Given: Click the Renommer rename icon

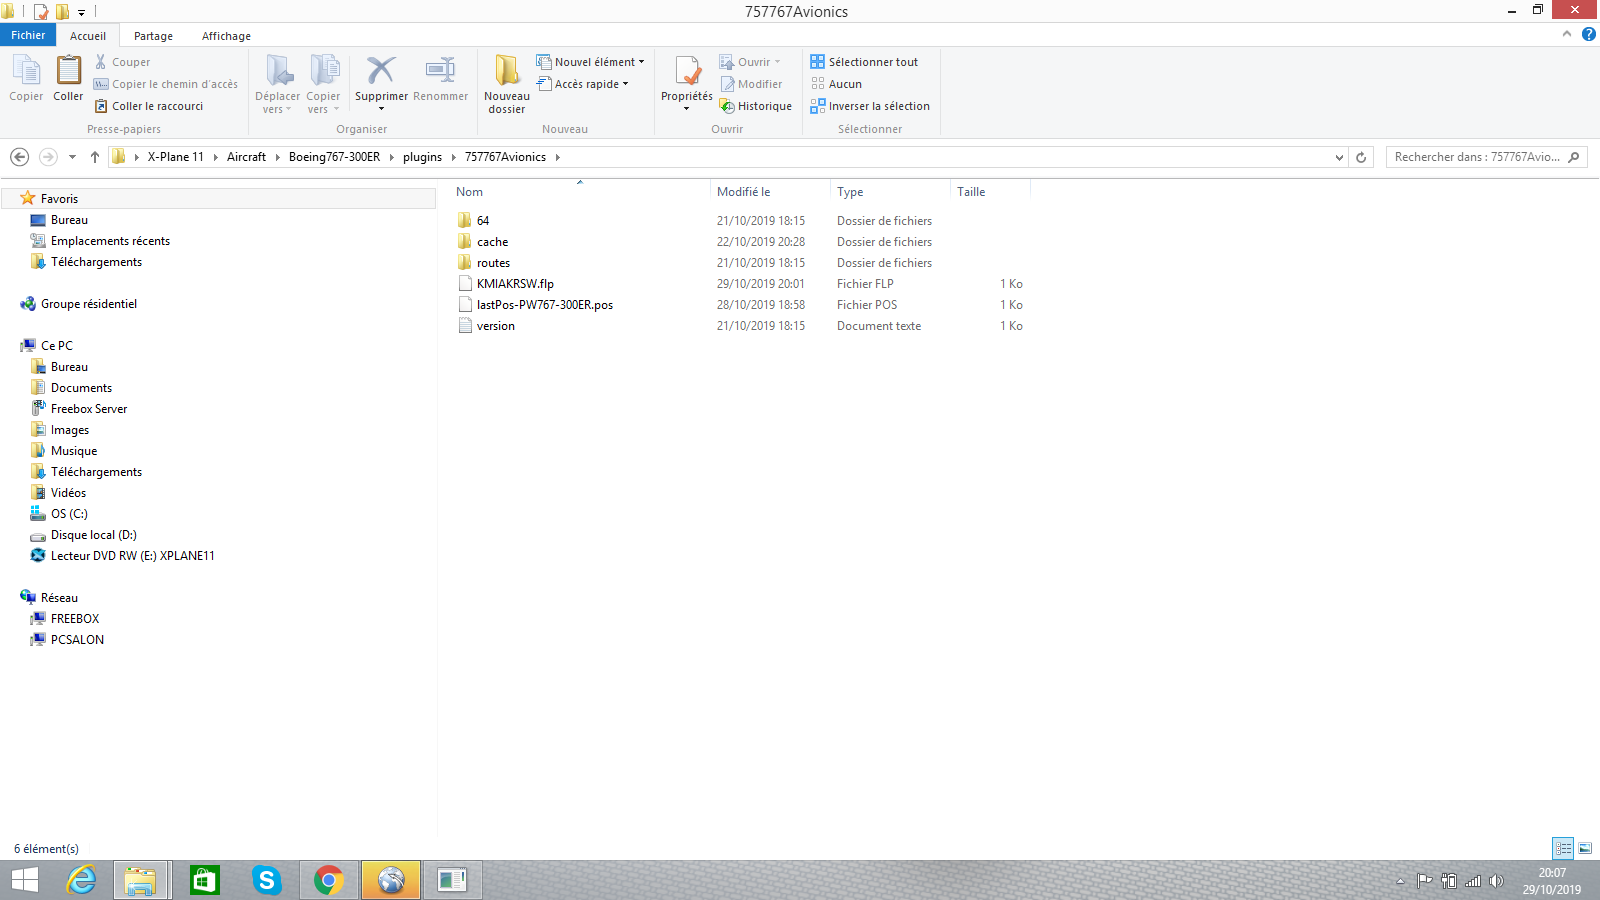Looking at the screenshot, I should (x=440, y=78).
